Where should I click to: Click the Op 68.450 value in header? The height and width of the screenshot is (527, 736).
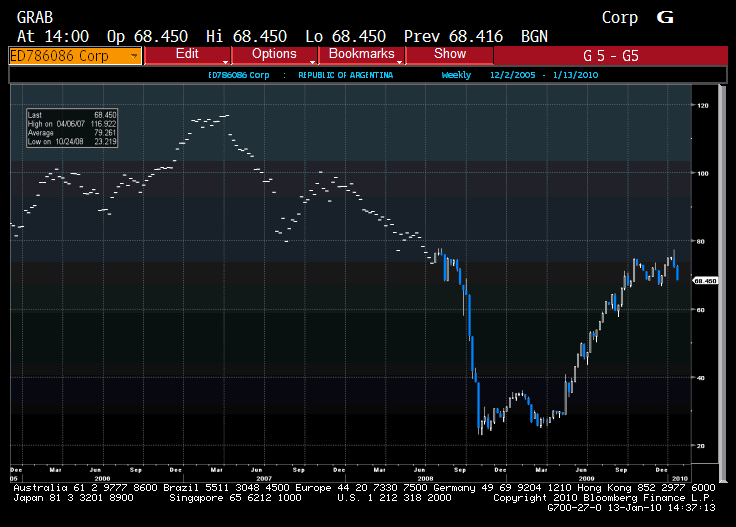coord(147,37)
